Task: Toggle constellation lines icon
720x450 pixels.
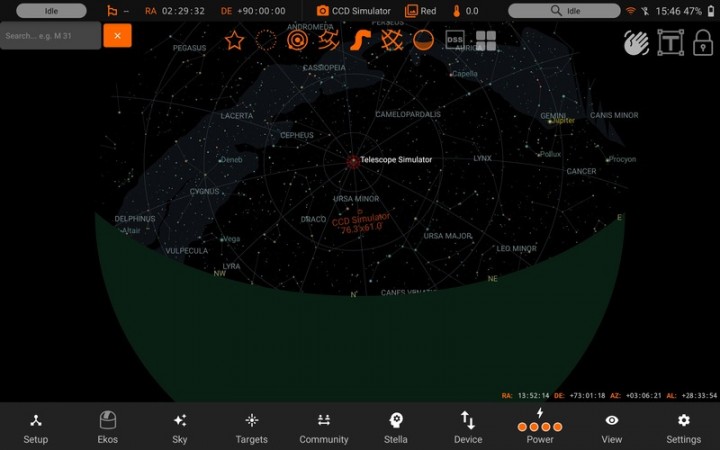Action: pyautogui.click(x=329, y=40)
